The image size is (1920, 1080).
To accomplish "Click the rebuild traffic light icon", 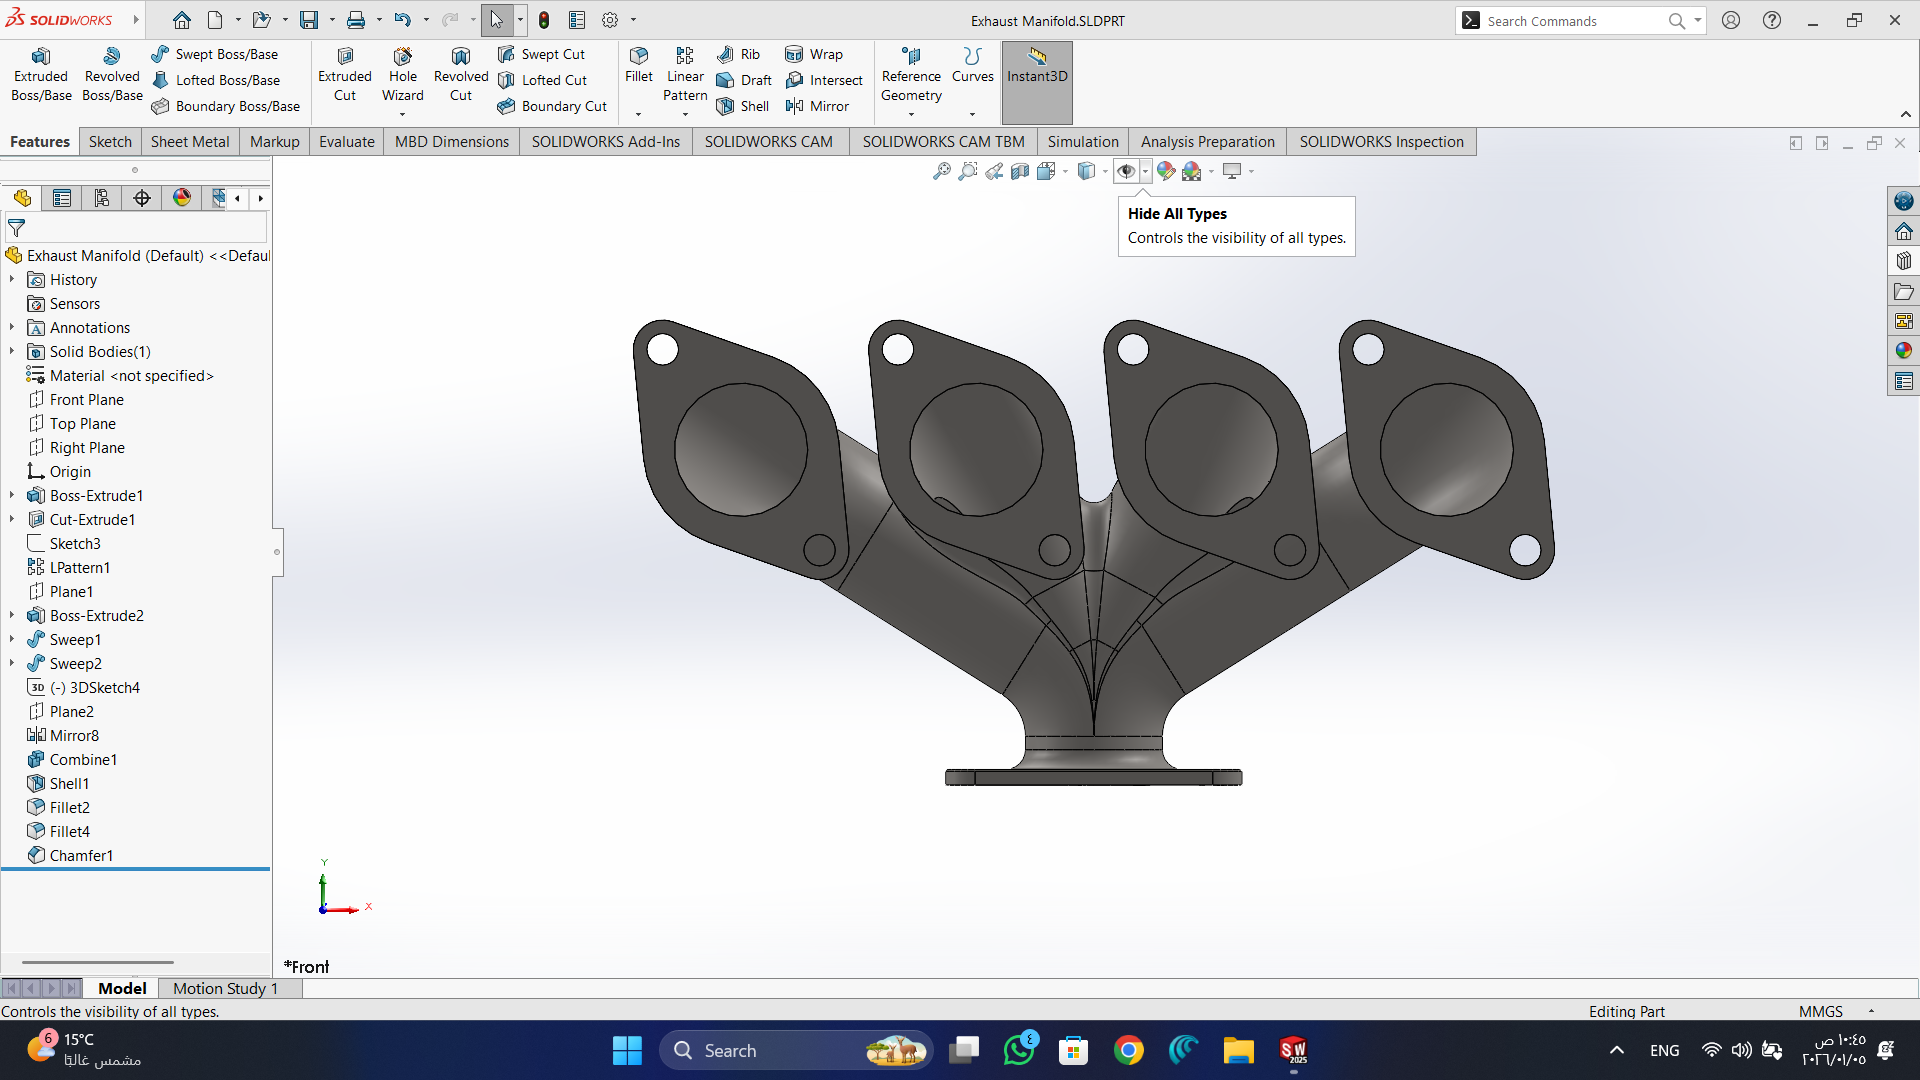I will (x=544, y=20).
